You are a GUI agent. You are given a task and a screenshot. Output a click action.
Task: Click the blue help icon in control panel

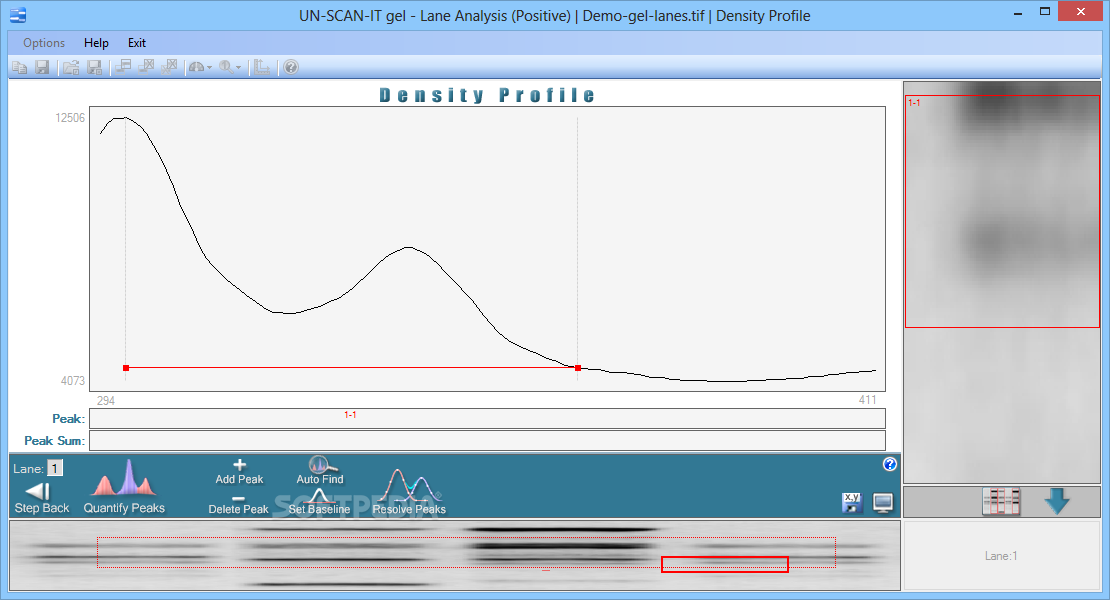tap(890, 464)
